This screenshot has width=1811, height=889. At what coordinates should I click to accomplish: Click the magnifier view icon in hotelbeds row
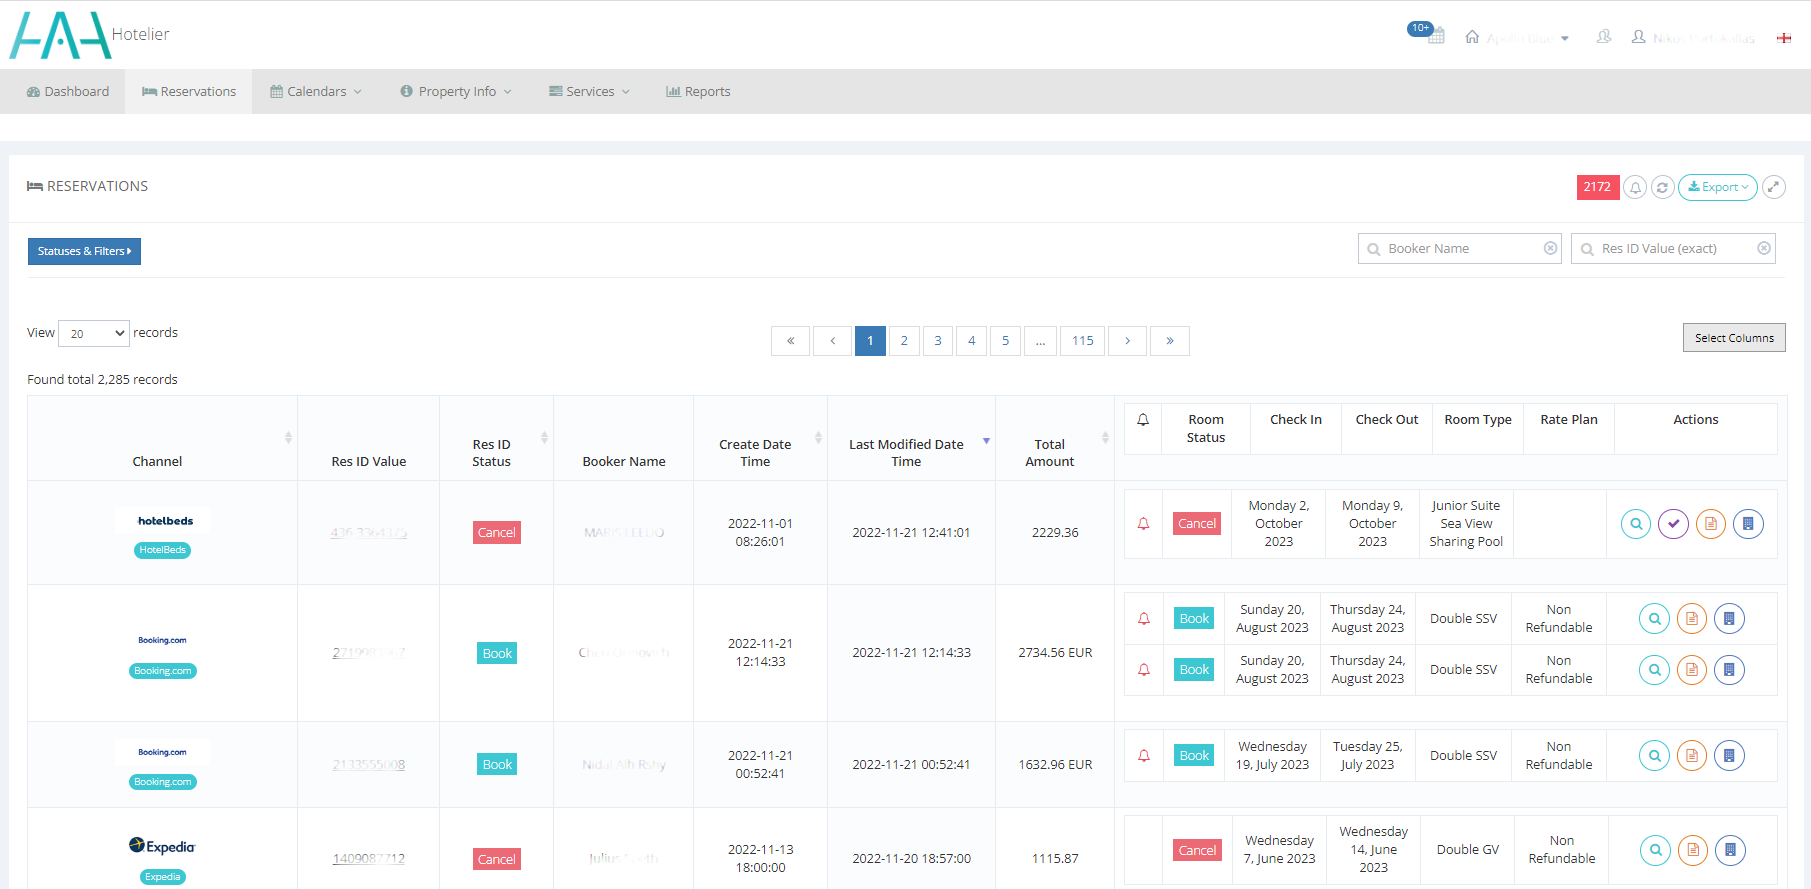pos(1635,524)
